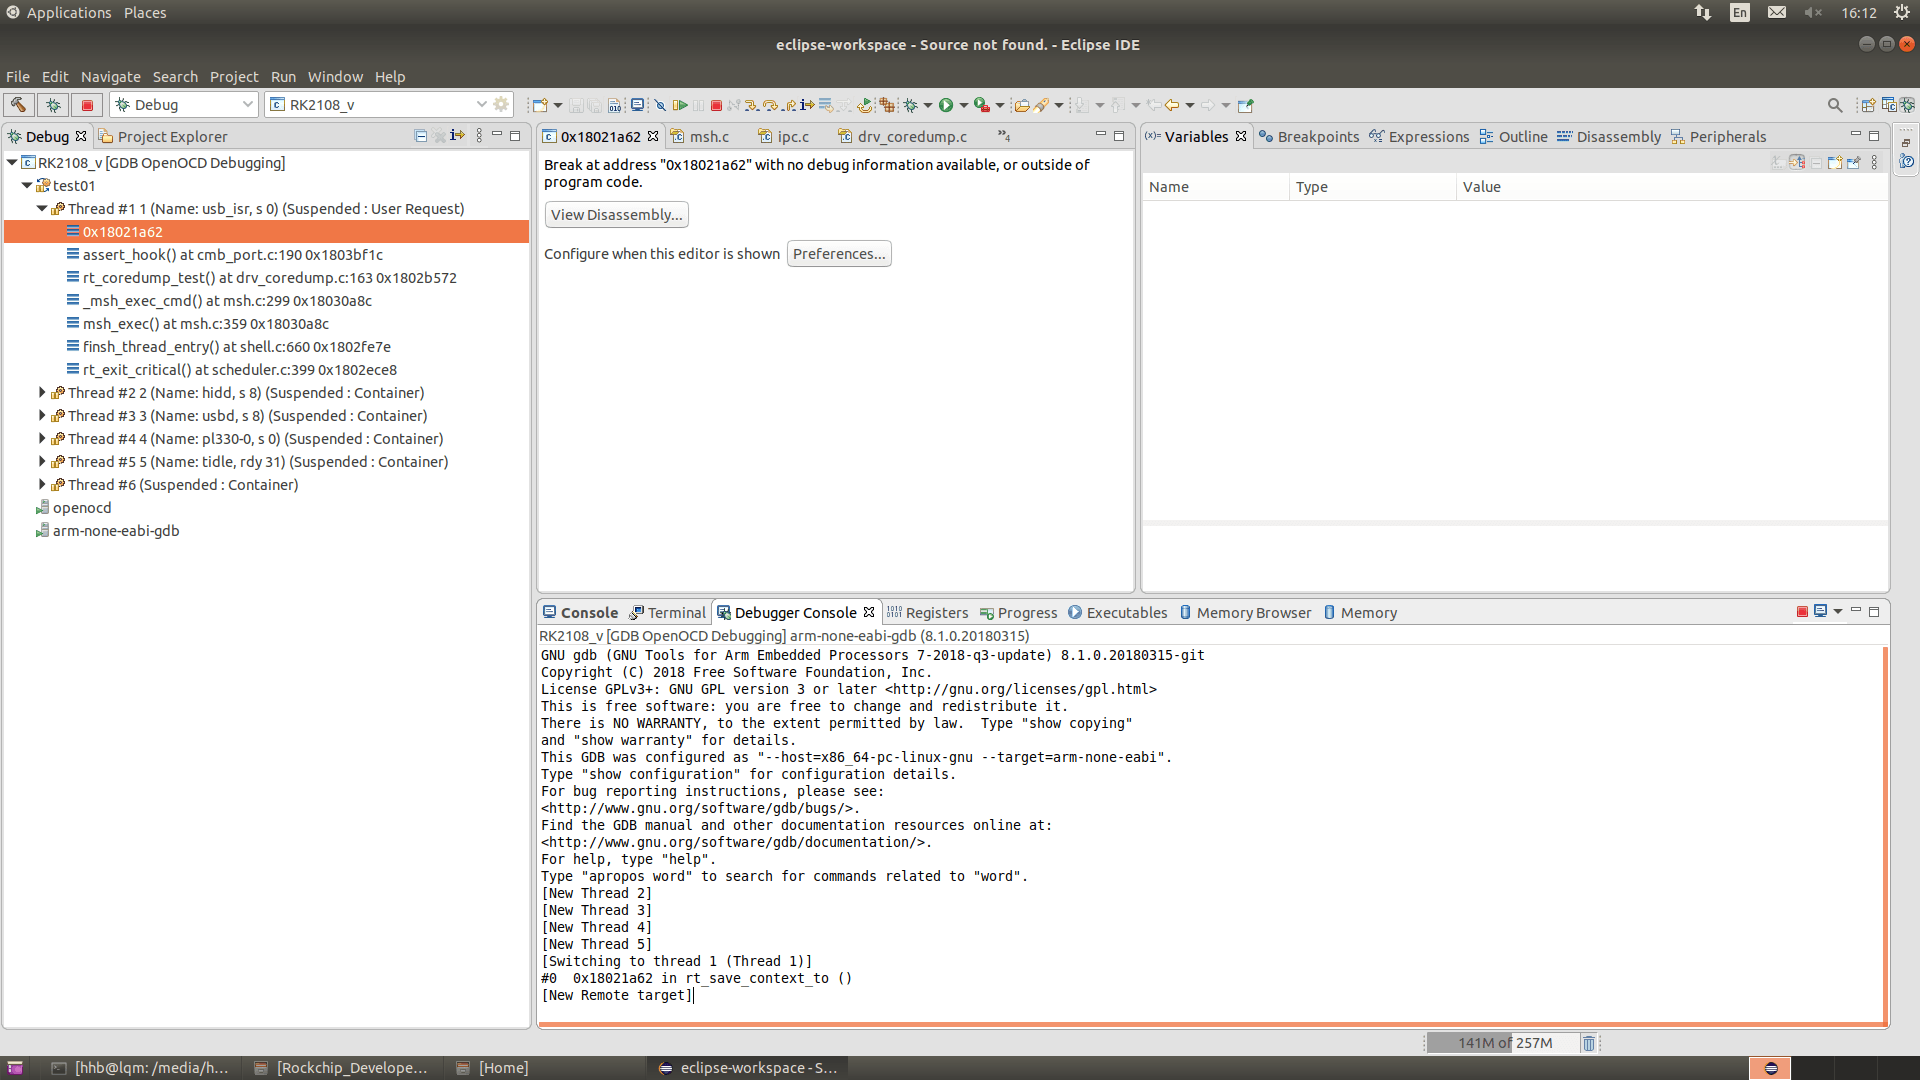Click the Open Perspective icon
The width and height of the screenshot is (1920, 1080).
1867,105
